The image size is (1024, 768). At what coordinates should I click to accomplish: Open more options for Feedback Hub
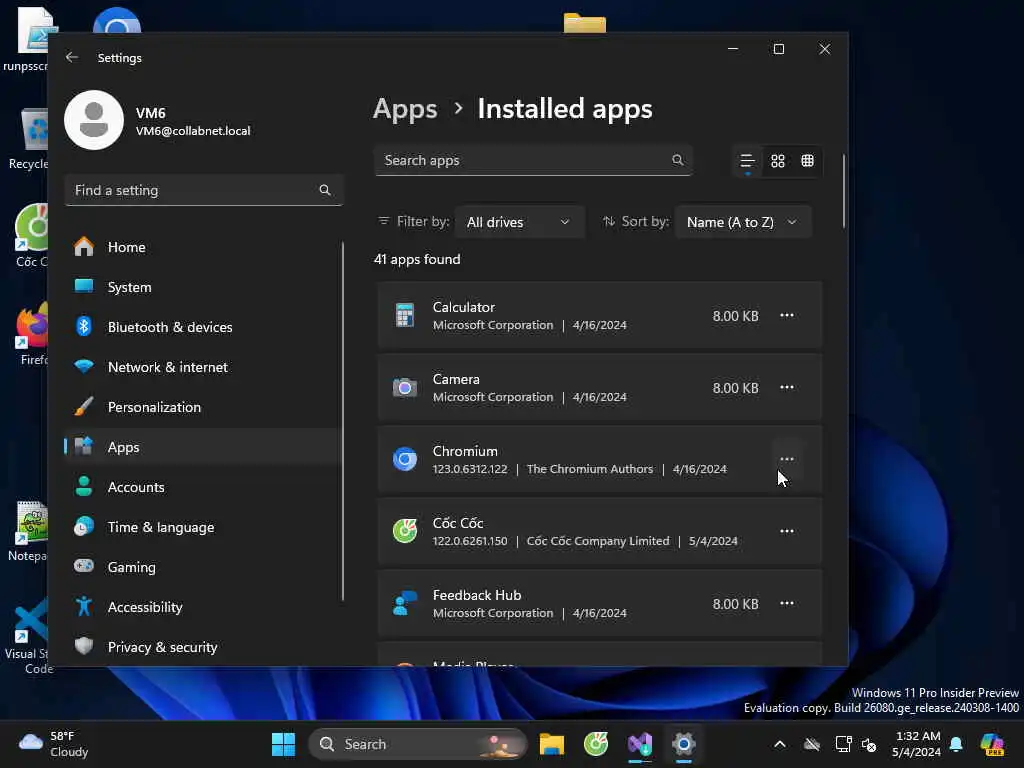787,603
